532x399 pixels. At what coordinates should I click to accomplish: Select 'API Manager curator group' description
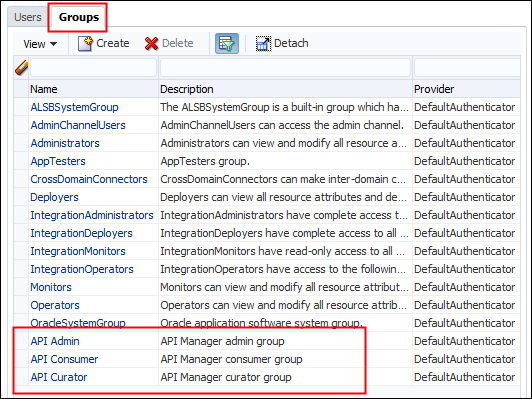[226, 377]
